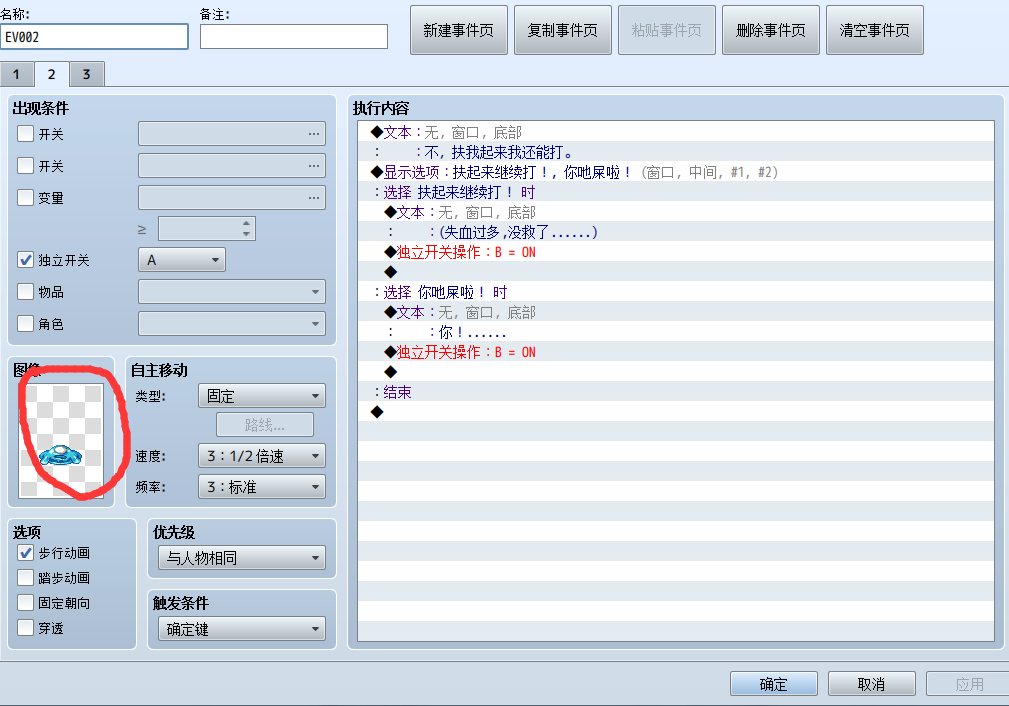Click the first 开关 selection field
1009x706 pixels.
(232, 134)
